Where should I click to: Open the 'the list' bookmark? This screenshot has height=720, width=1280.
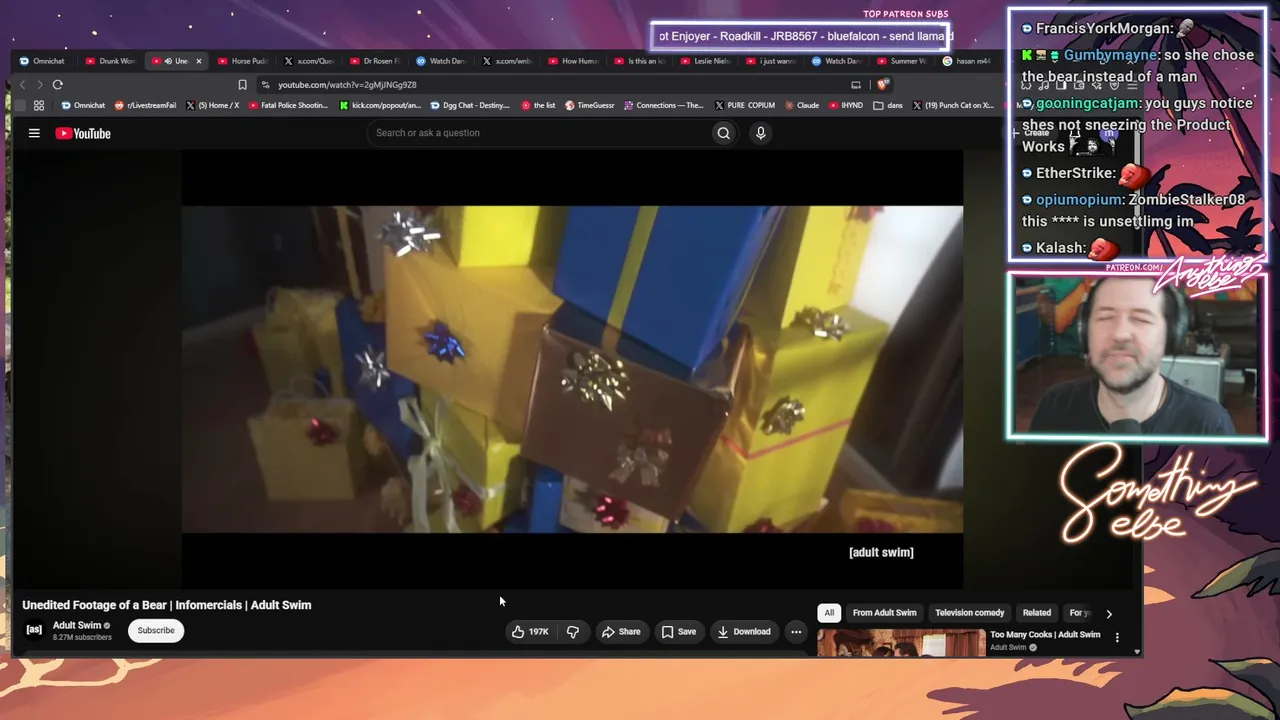[538, 105]
